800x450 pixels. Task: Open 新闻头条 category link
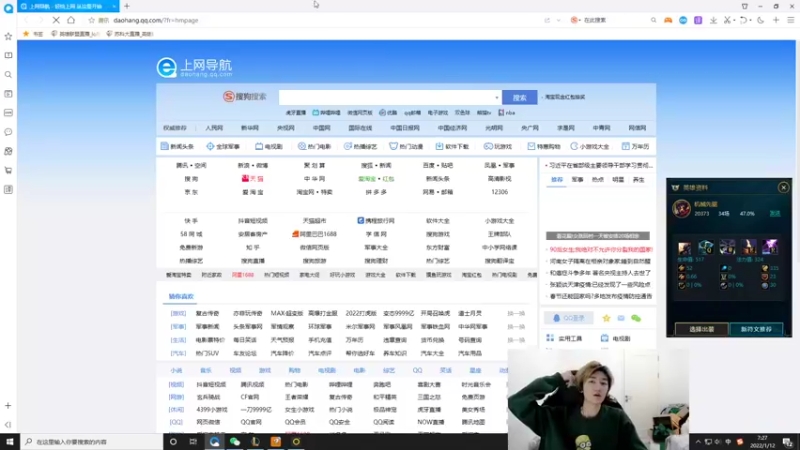[177, 146]
